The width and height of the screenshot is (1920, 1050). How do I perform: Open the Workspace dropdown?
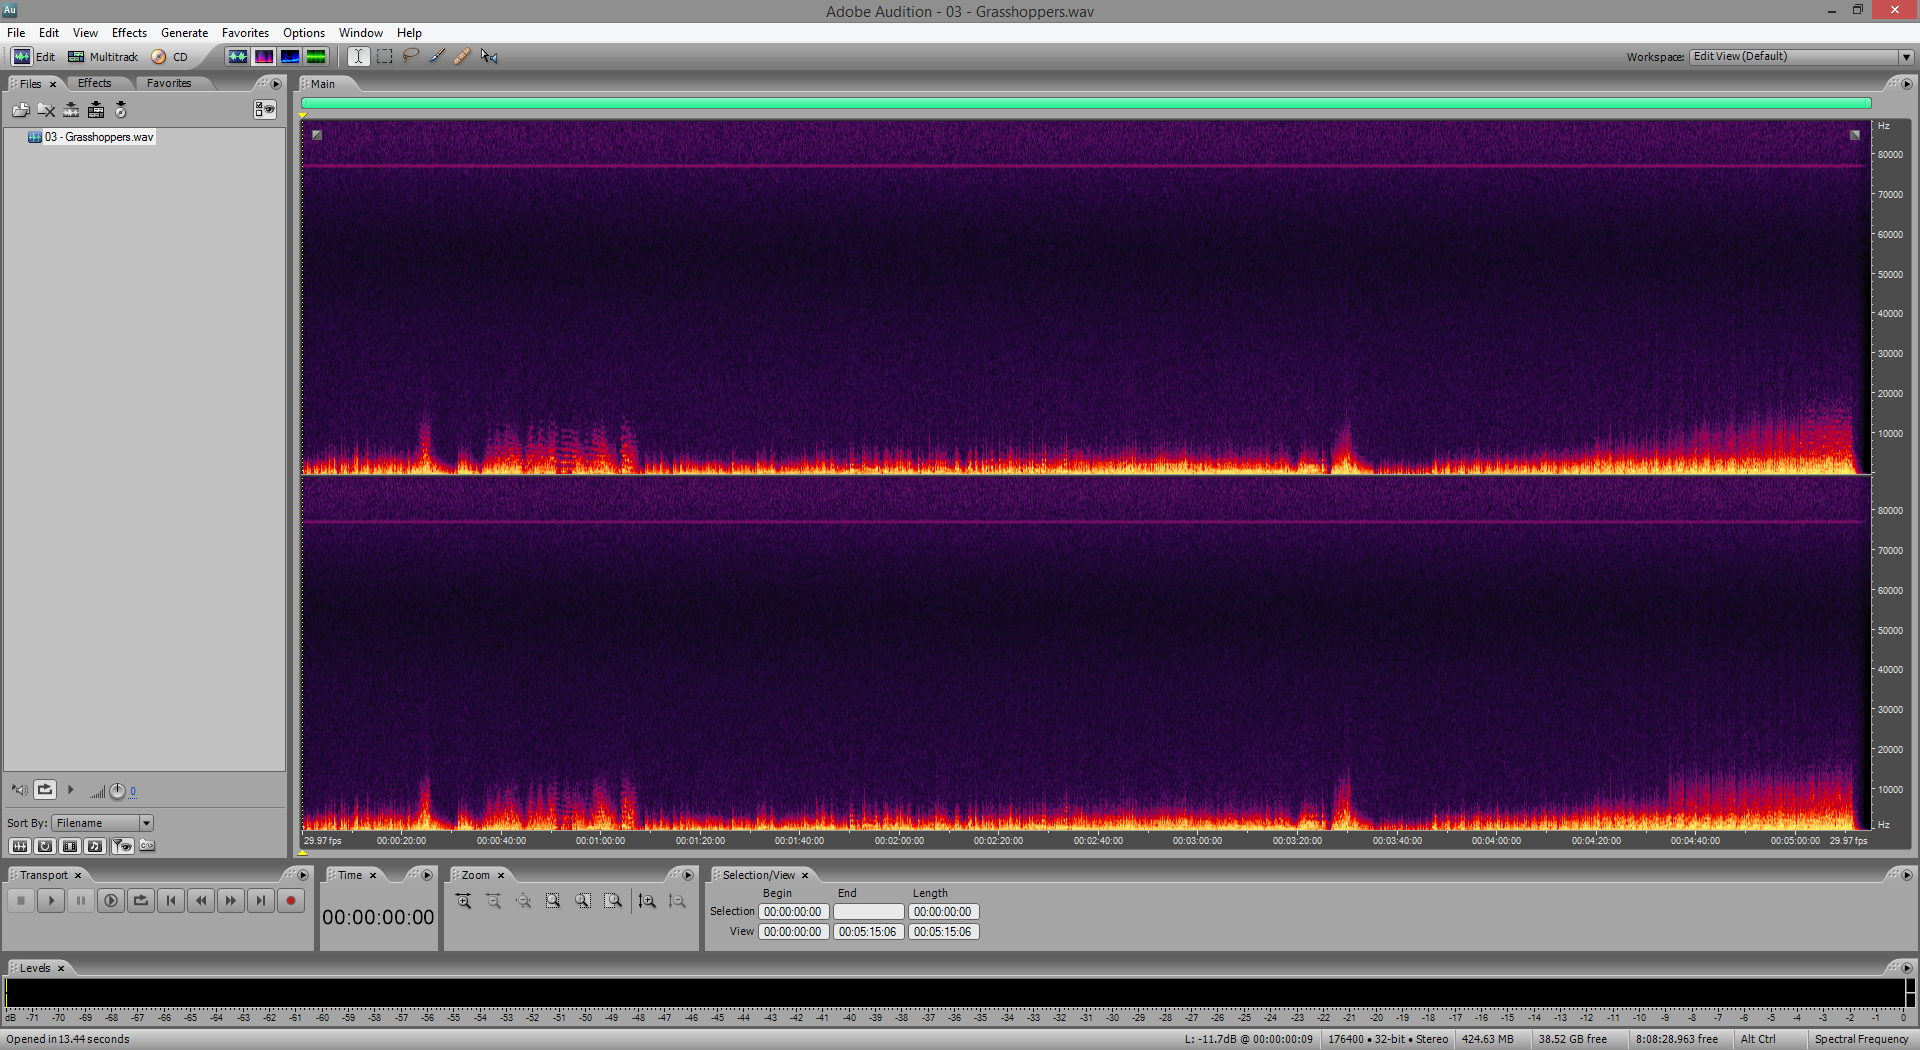click(1801, 57)
